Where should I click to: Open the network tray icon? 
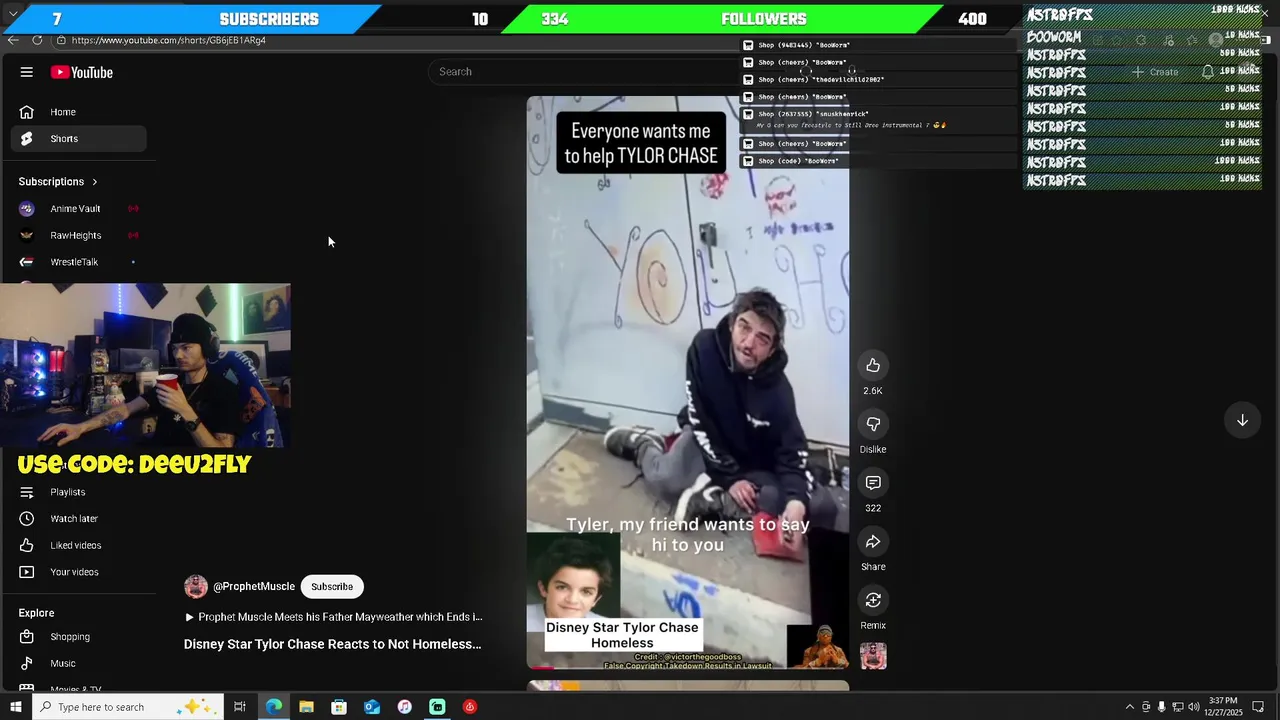click(1177, 707)
